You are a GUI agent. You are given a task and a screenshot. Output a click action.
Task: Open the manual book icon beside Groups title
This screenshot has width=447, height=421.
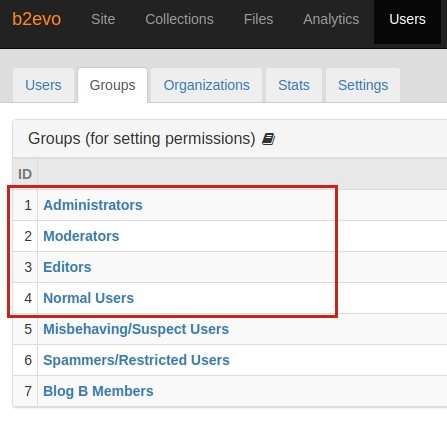[x=268, y=139]
